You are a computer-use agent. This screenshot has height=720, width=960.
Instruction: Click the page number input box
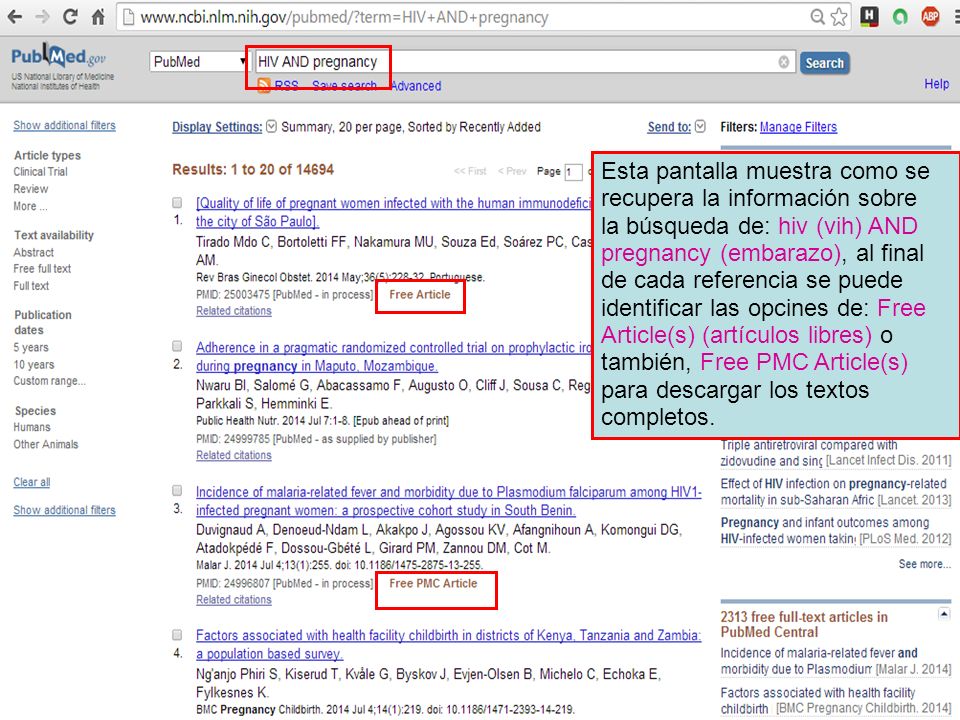(574, 171)
